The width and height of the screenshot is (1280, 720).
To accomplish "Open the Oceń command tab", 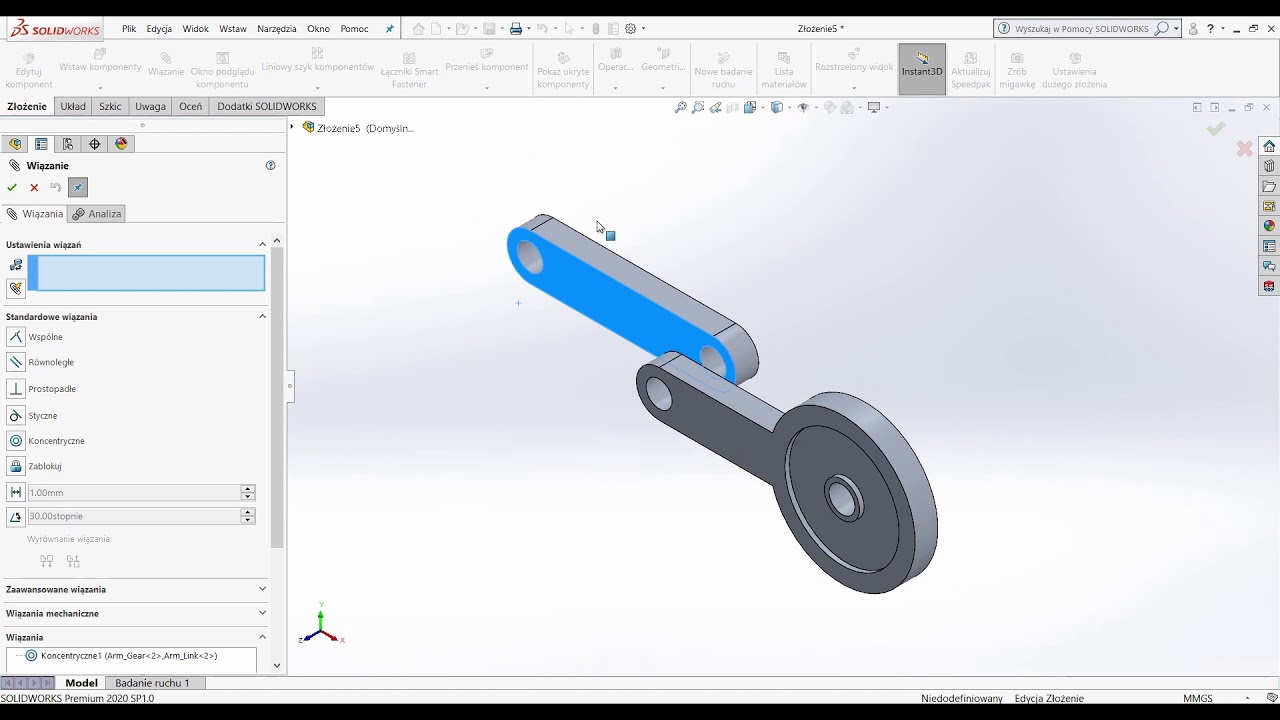I will coord(190,106).
